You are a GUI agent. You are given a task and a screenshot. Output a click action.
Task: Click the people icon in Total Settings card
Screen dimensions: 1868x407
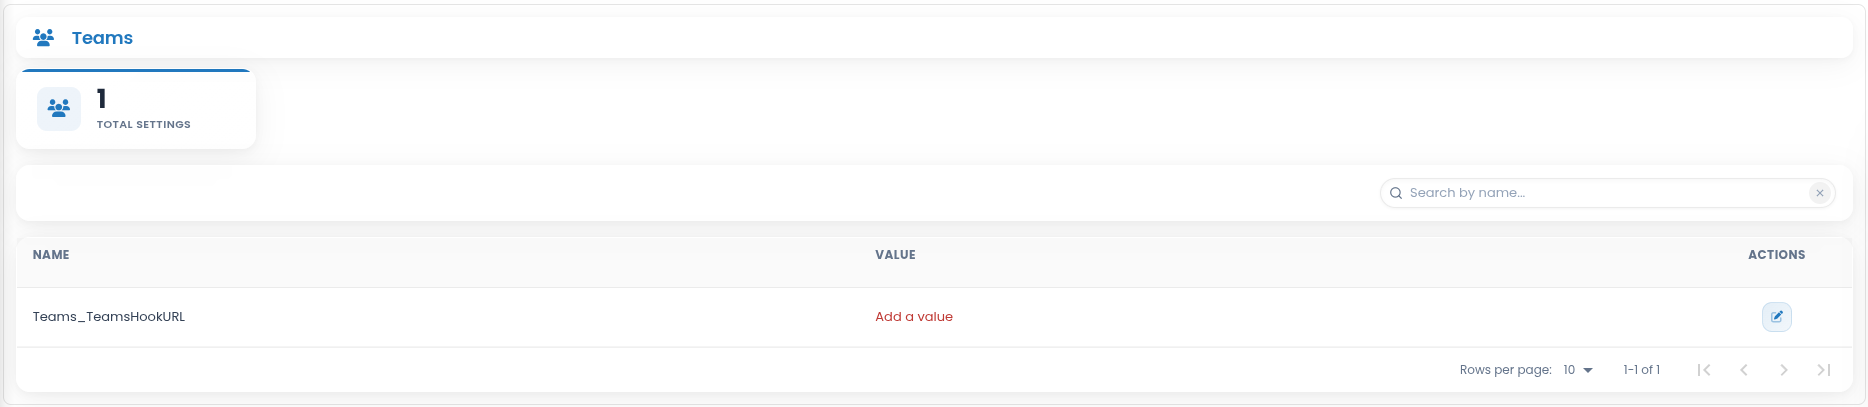[59, 108]
